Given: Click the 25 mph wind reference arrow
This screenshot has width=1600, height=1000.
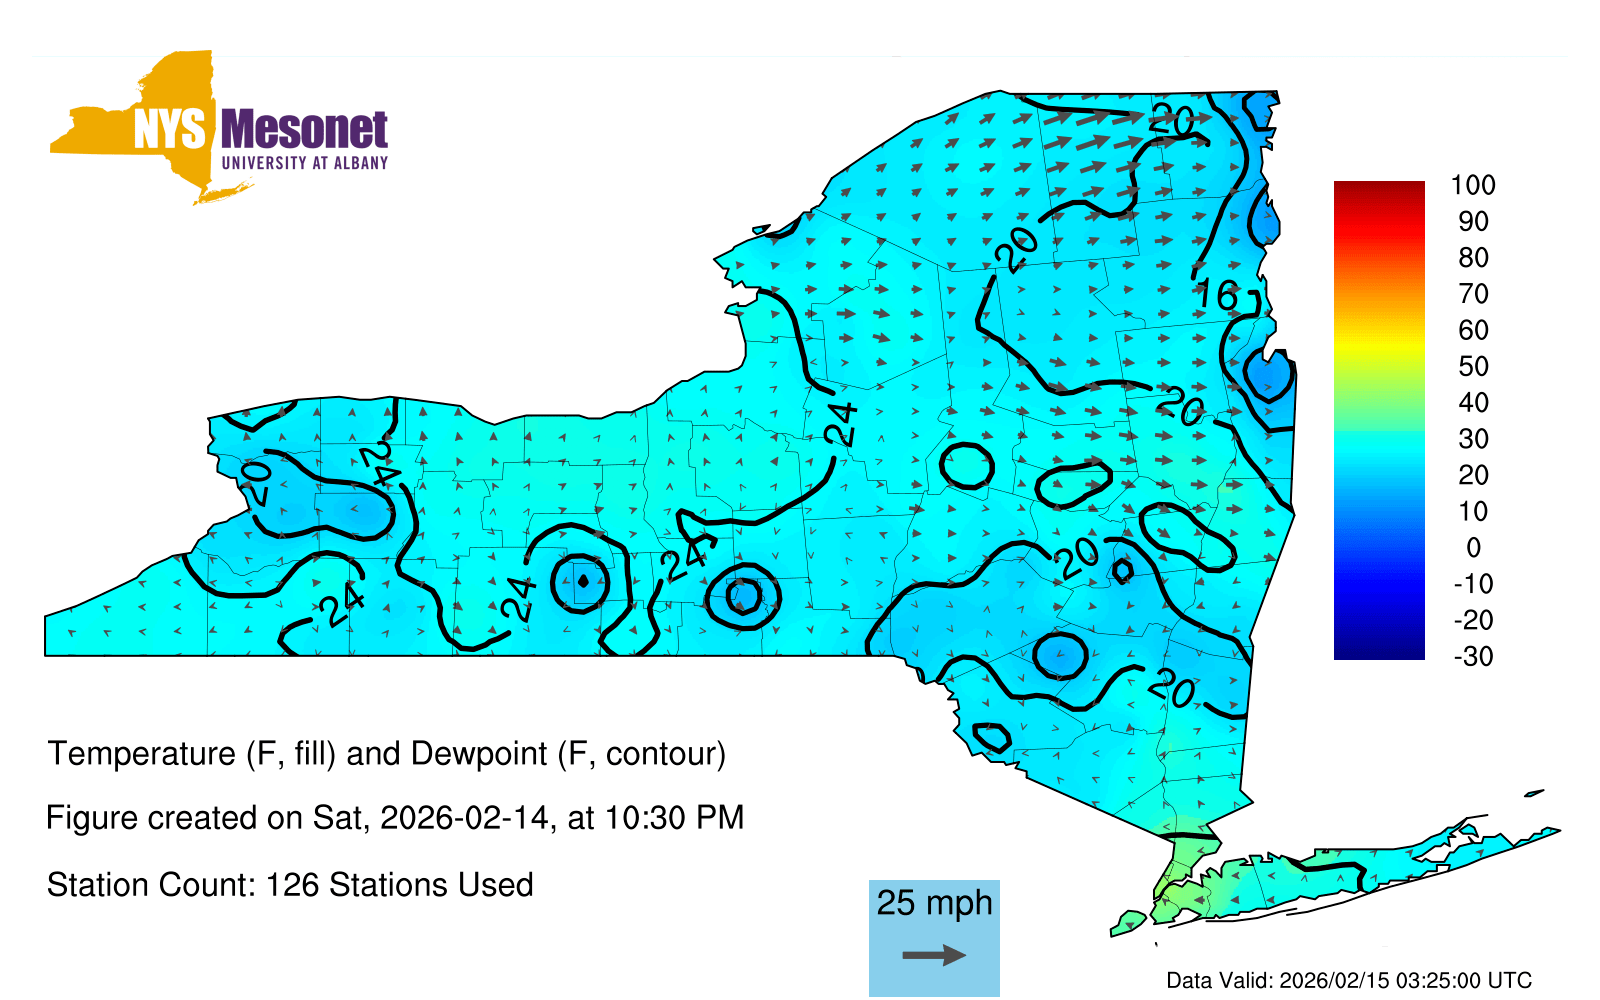Looking at the screenshot, I should click(x=934, y=955).
